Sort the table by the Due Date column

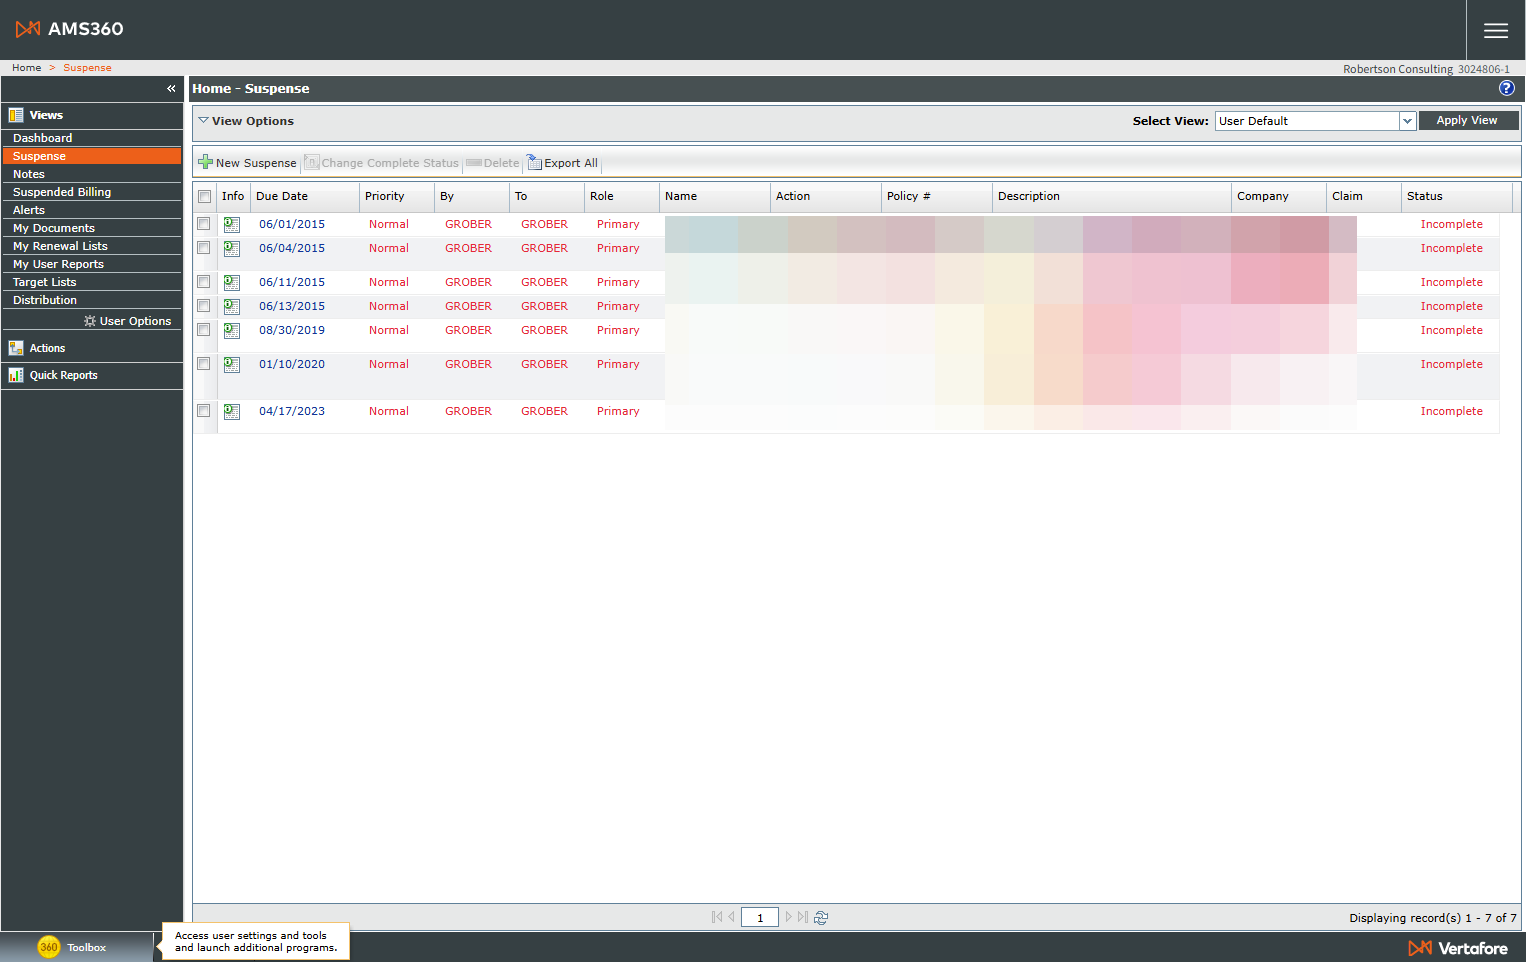point(282,197)
